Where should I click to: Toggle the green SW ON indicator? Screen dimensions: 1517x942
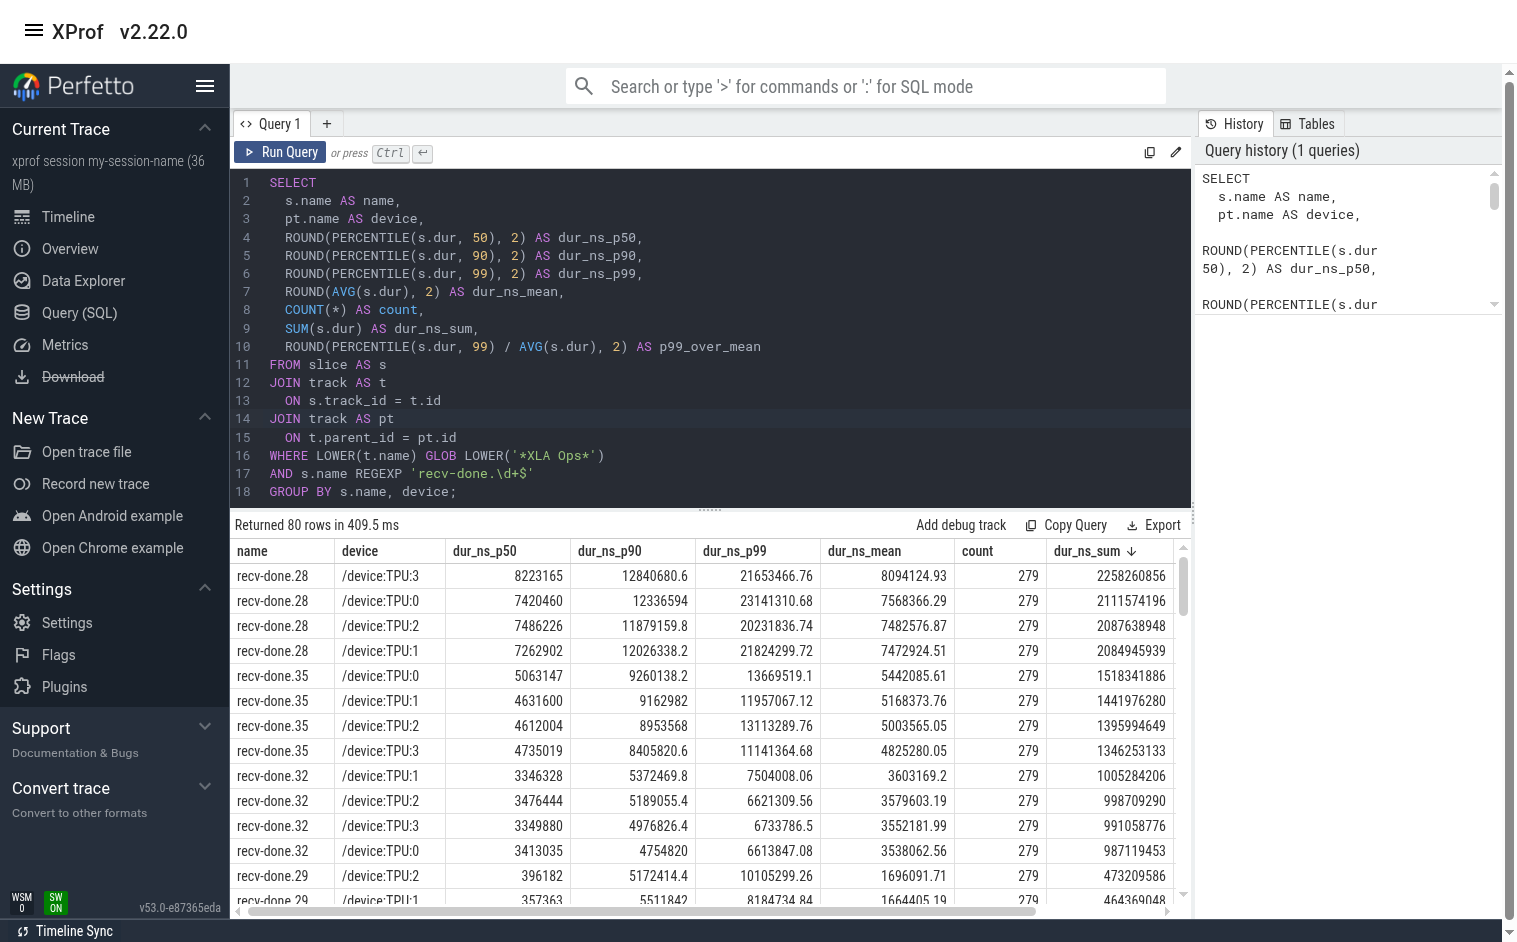[56, 903]
